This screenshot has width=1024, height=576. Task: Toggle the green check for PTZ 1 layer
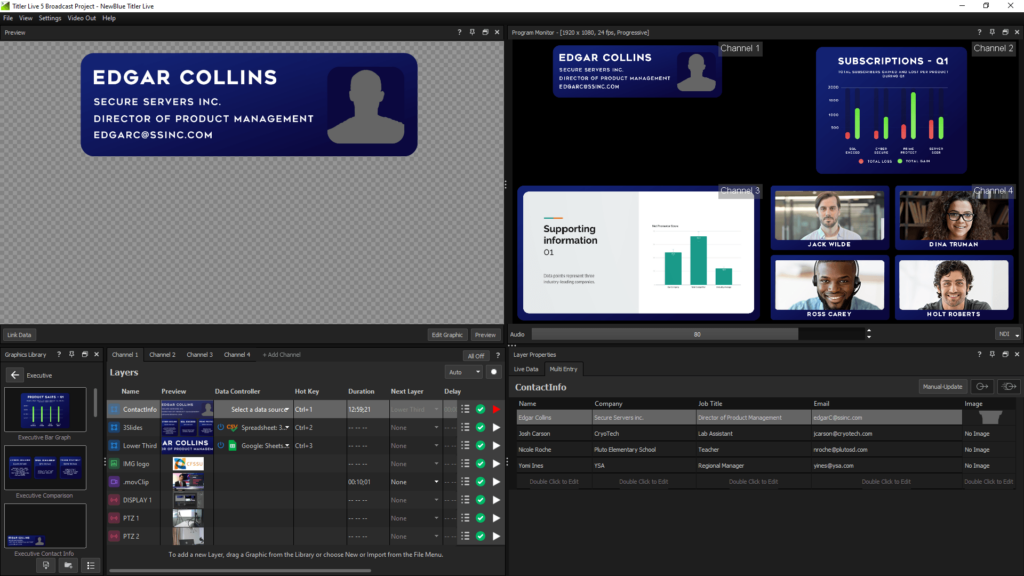[x=481, y=519]
